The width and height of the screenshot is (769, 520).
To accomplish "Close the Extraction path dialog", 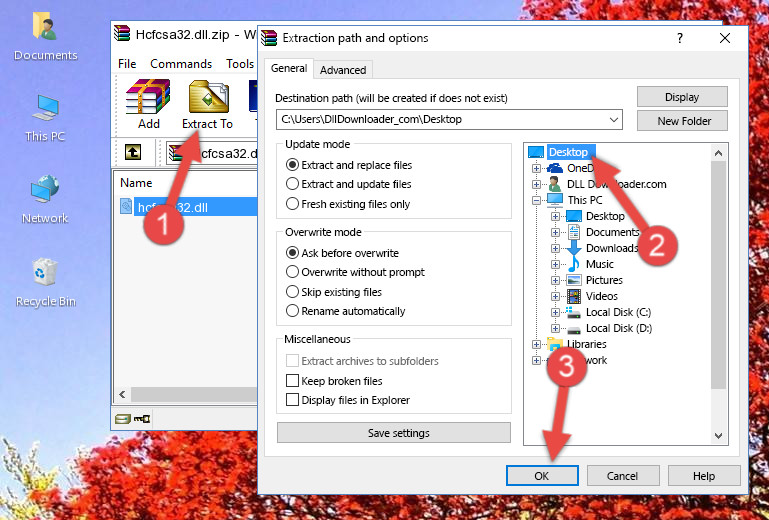I will click(x=725, y=38).
